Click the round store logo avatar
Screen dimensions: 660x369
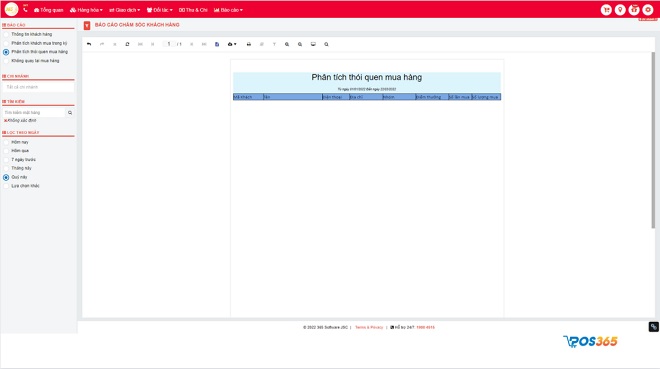point(11,9)
